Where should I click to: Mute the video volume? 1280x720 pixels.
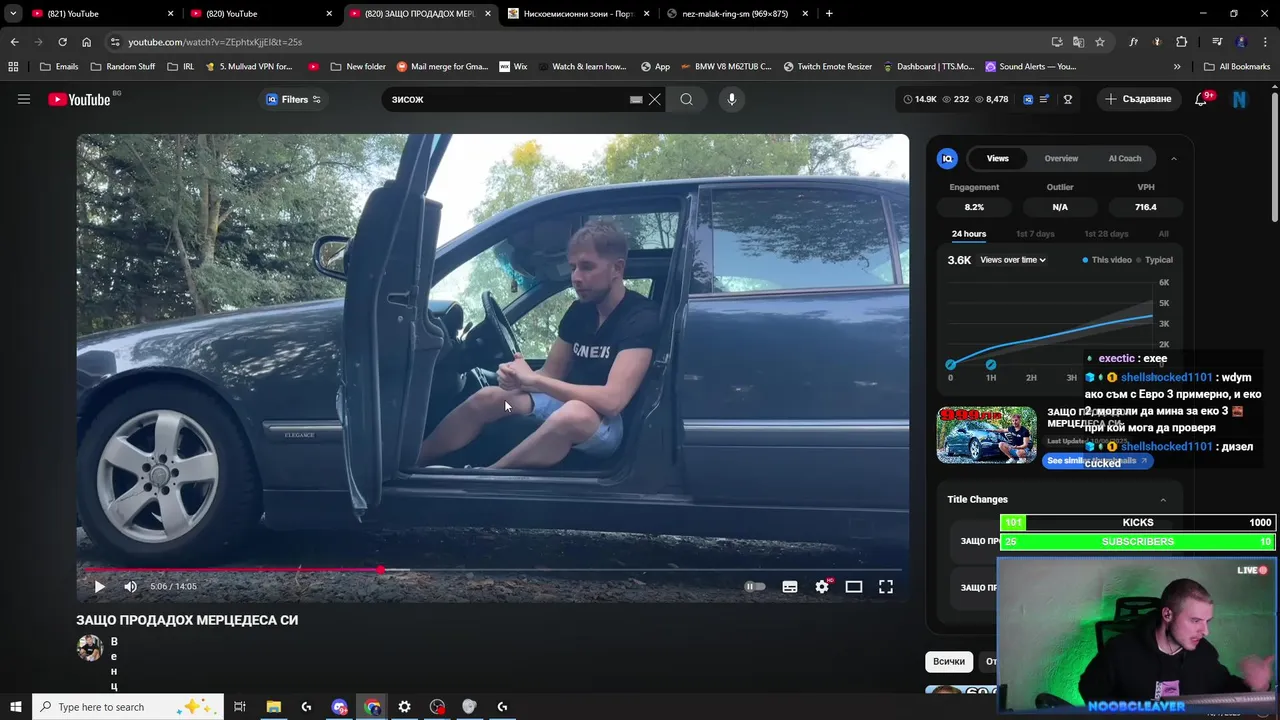130,586
